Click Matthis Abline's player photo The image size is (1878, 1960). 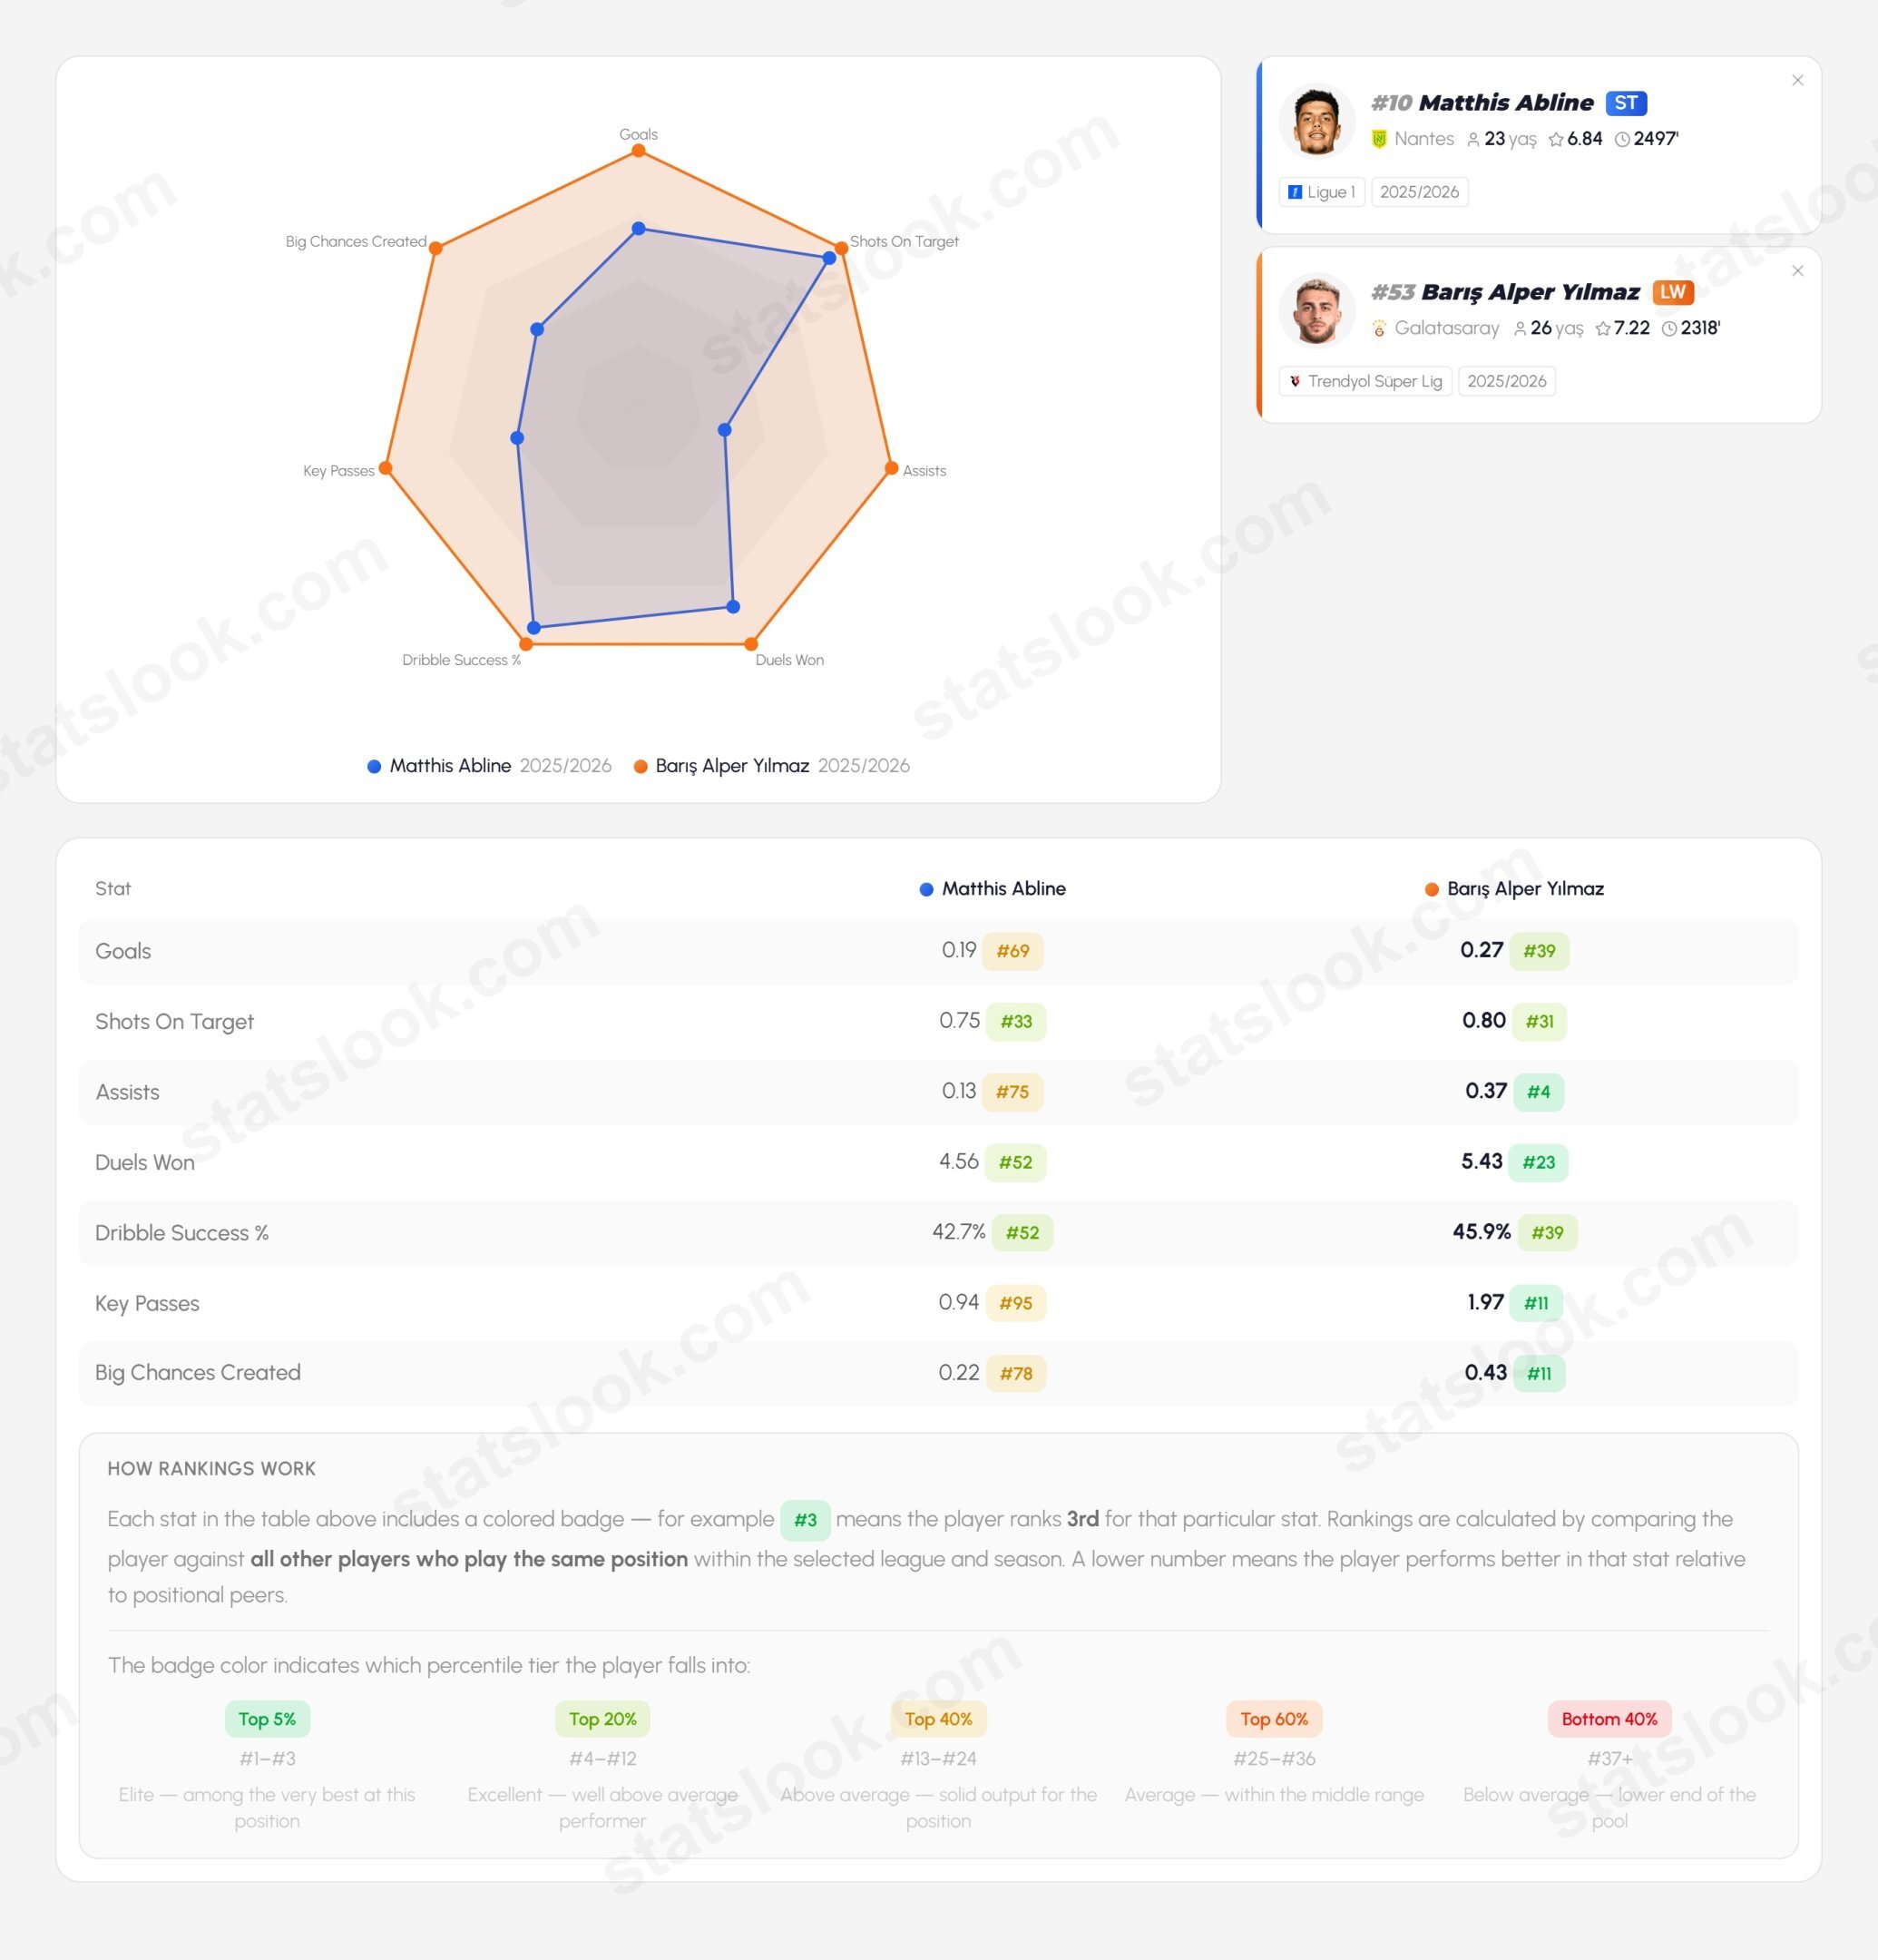[x=1316, y=121]
